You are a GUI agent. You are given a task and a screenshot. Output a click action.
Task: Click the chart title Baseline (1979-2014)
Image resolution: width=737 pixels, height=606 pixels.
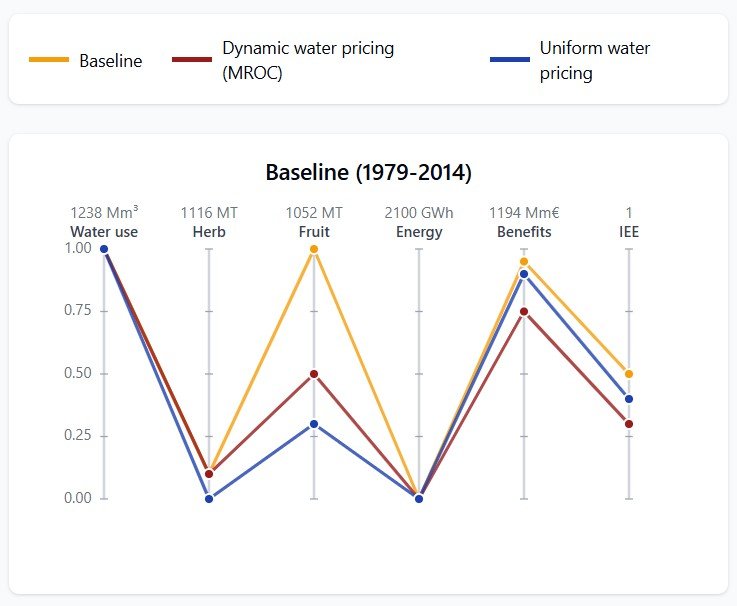coord(368,172)
